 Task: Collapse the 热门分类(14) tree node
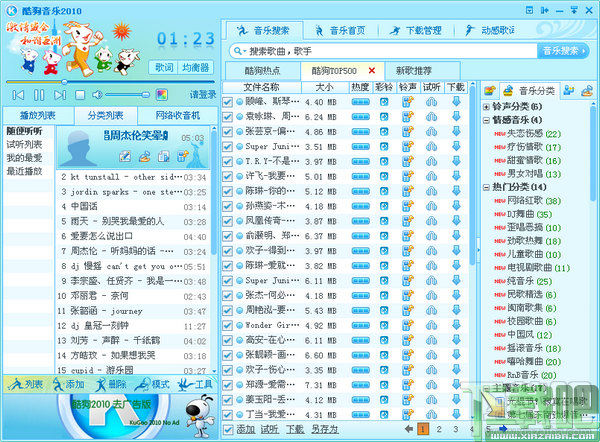tap(486, 187)
